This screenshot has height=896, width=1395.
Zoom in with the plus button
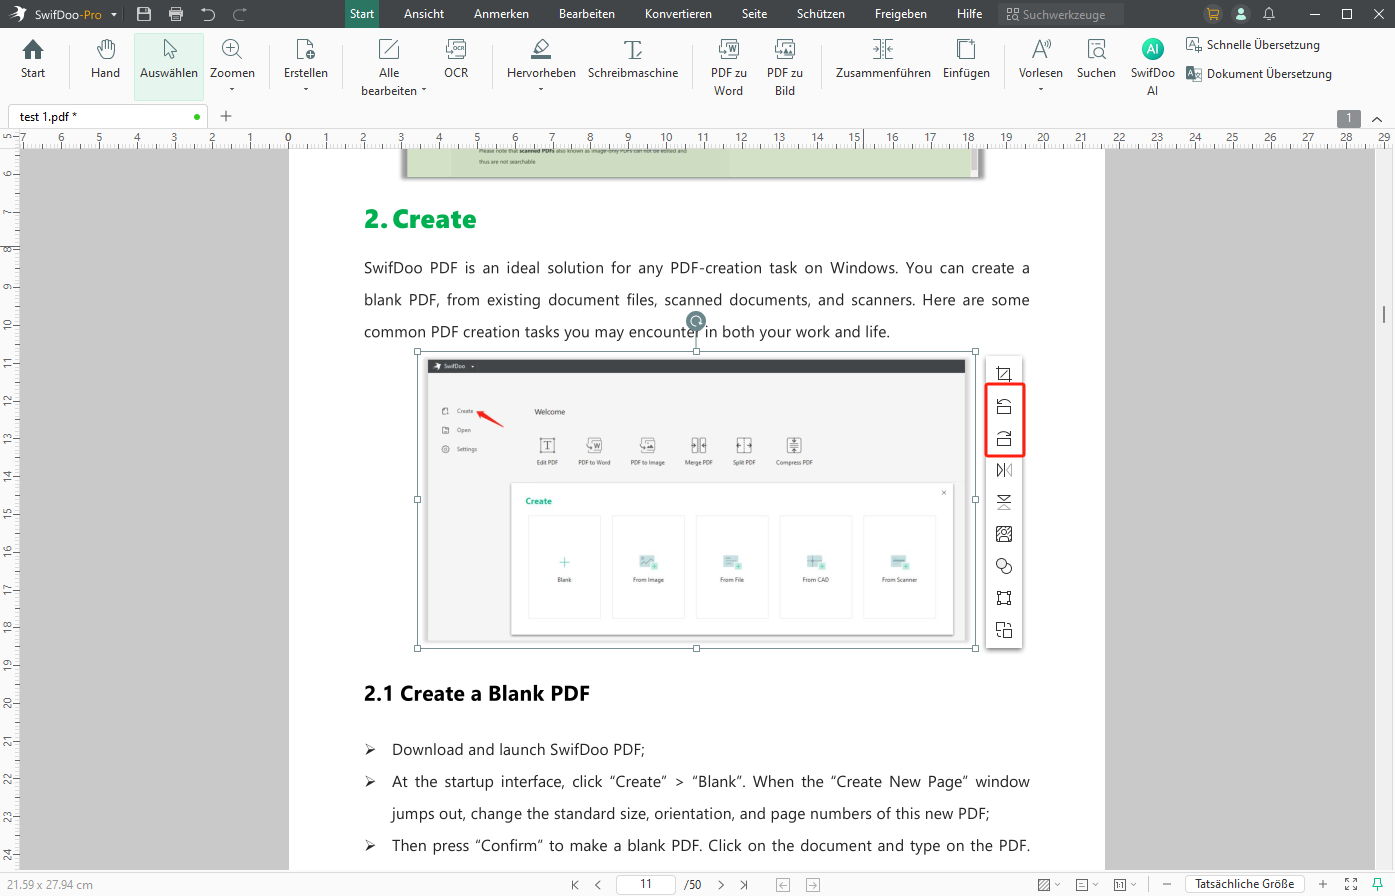pyautogui.click(x=1323, y=885)
